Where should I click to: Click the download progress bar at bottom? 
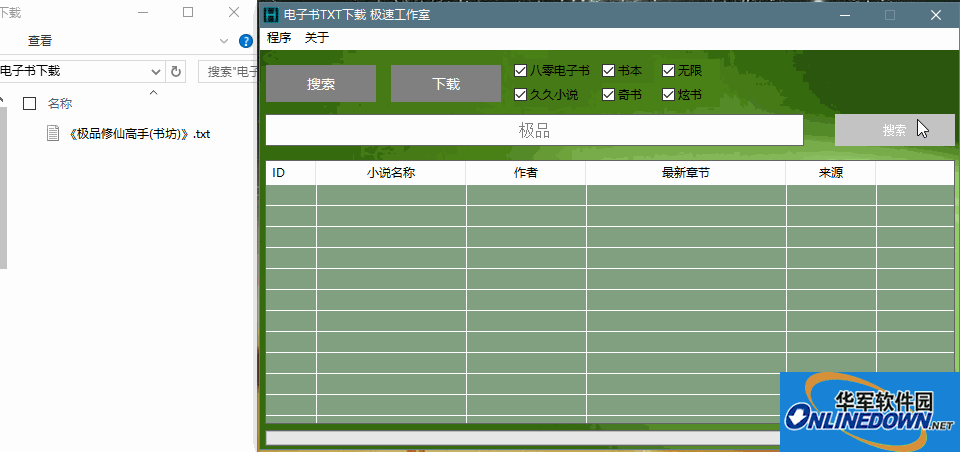tap(523, 439)
